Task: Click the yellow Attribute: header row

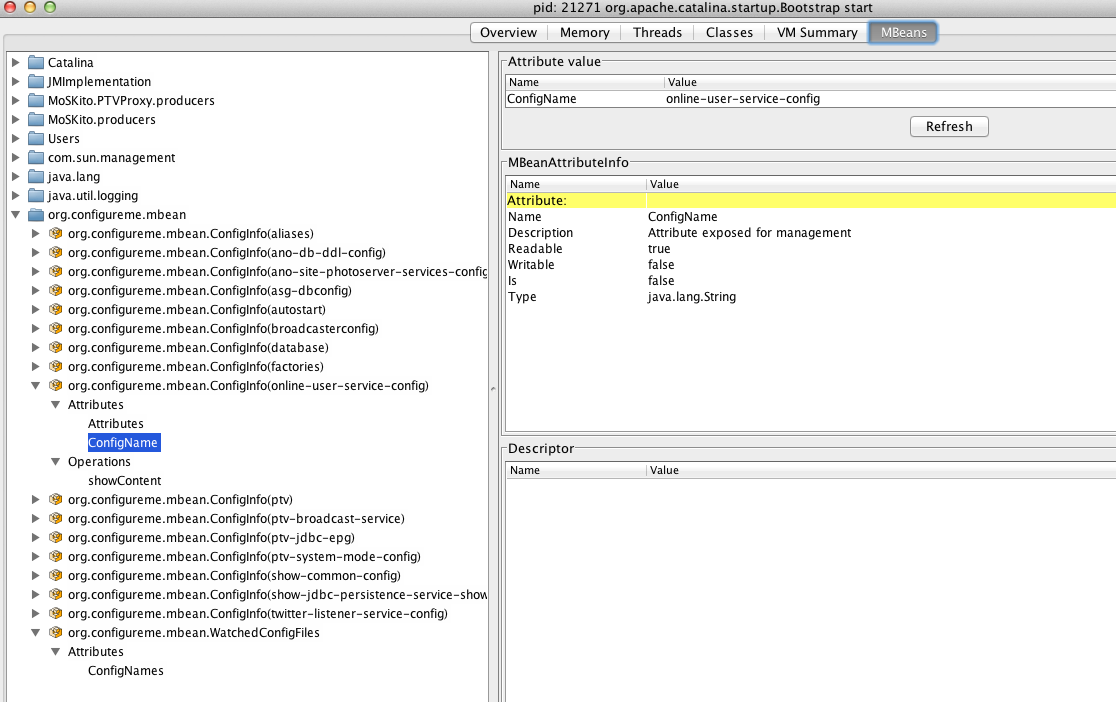Action: coord(811,201)
